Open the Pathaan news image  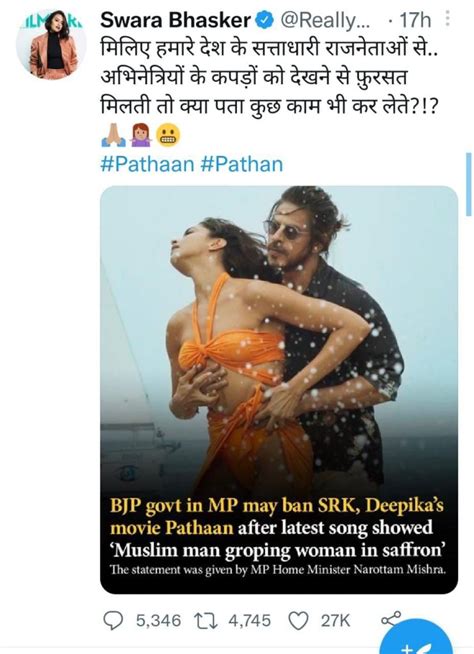pos(279,390)
